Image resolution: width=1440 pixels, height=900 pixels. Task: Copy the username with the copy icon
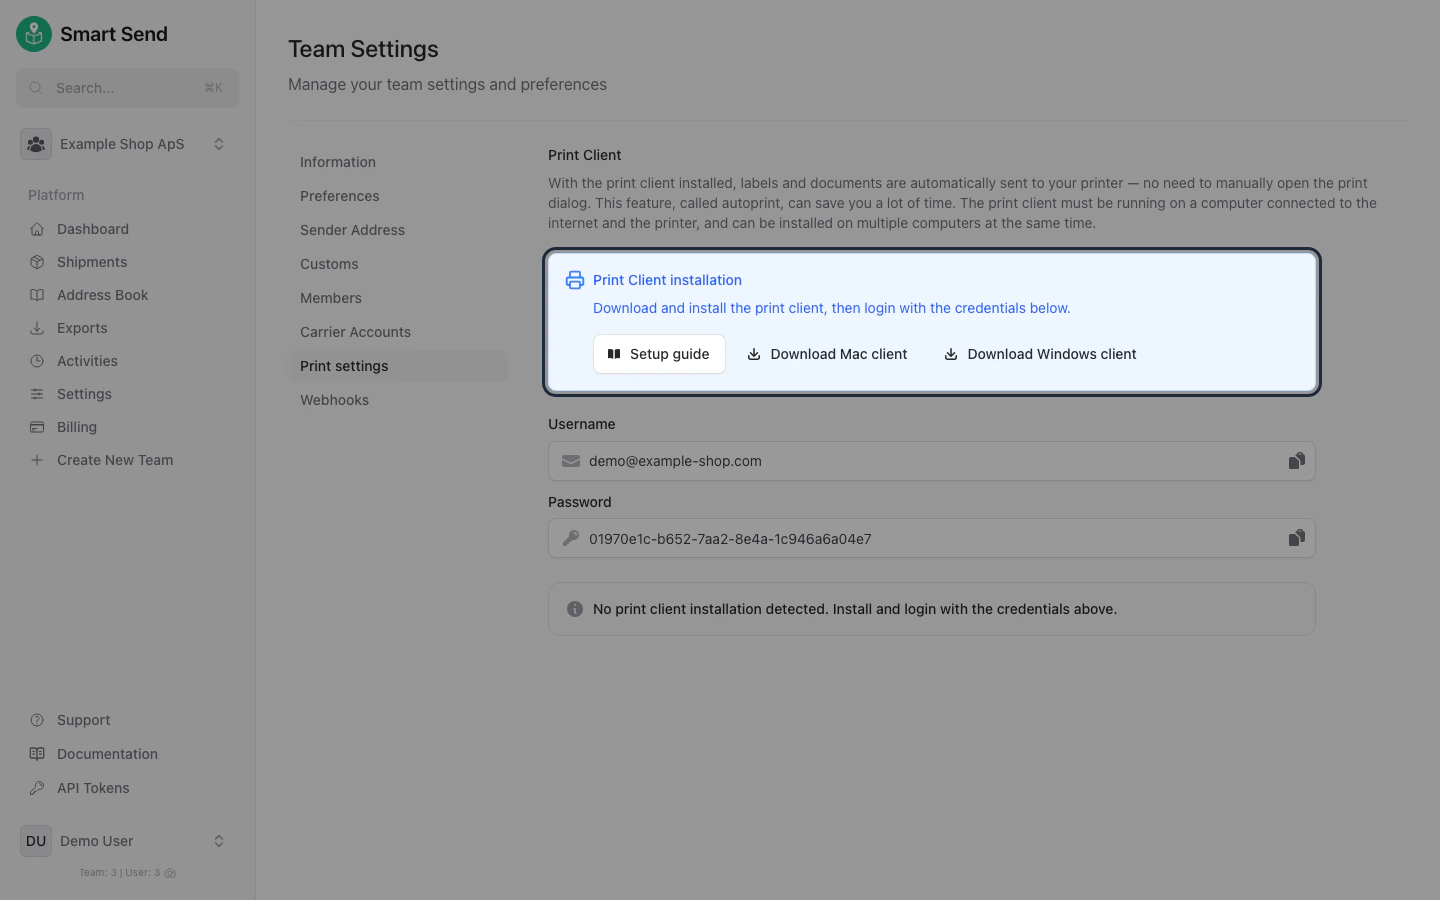[1296, 460]
